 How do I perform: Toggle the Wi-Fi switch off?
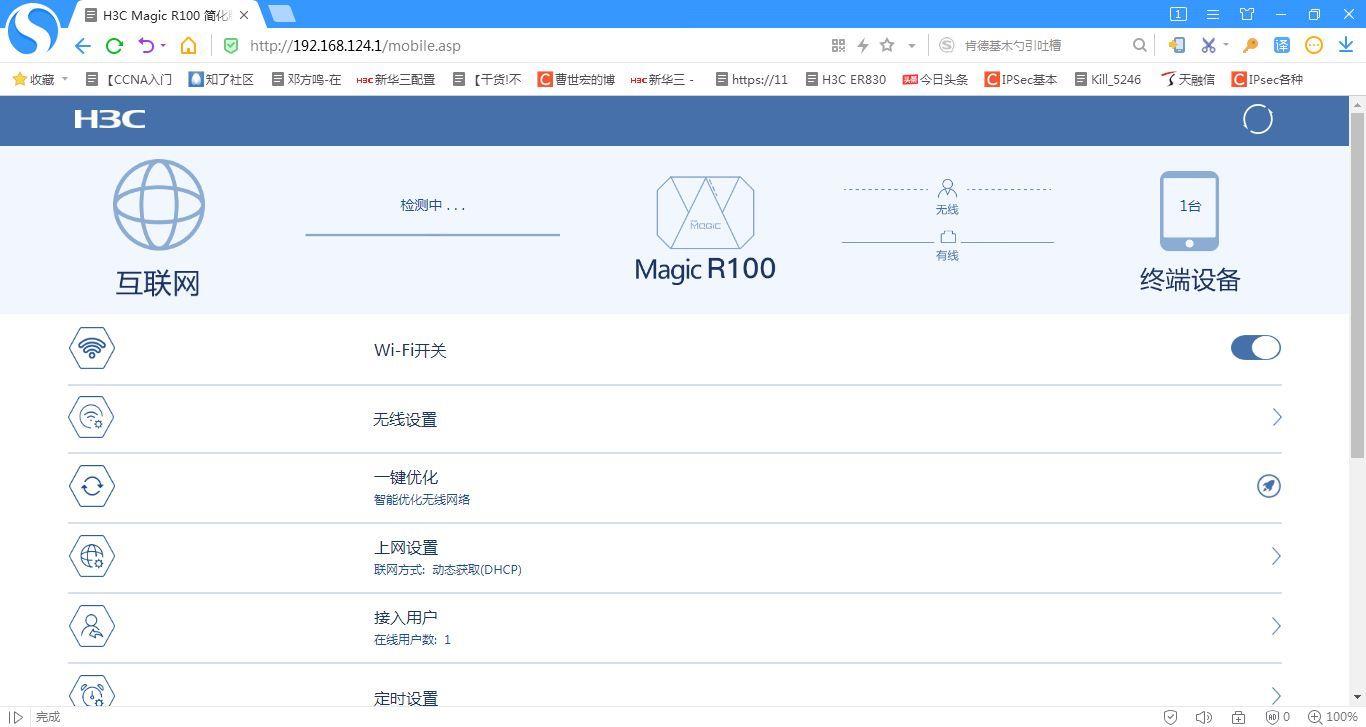pyautogui.click(x=1256, y=347)
